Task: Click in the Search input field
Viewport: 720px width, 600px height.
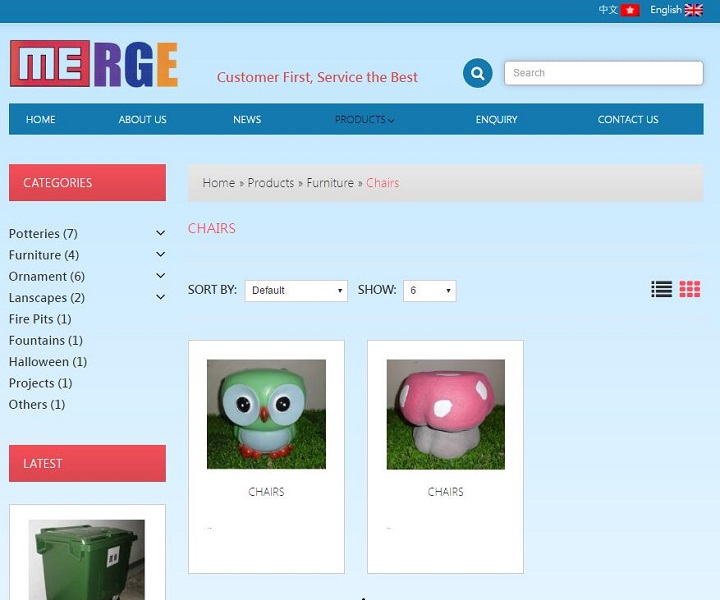Action: click(x=603, y=73)
